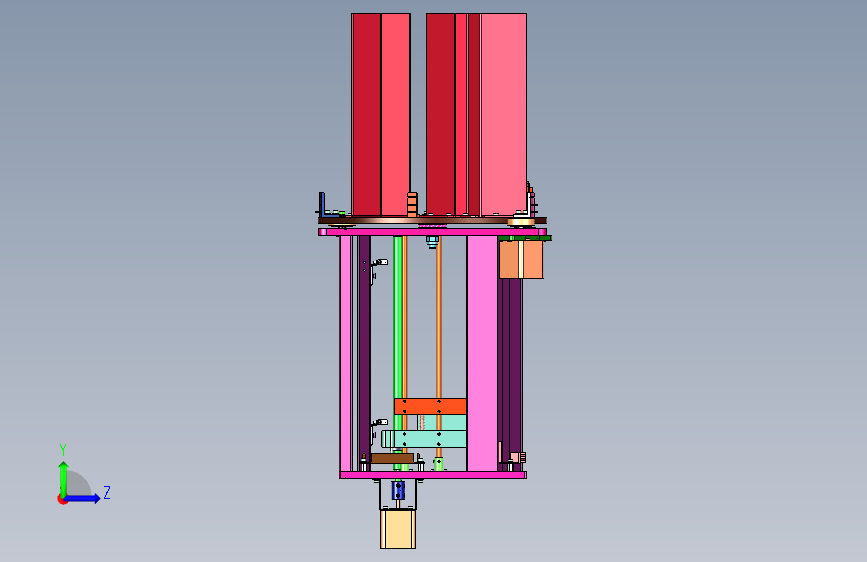867x562 pixels.
Task: Click the green Y axis arrow of the triad
Action: point(64,478)
